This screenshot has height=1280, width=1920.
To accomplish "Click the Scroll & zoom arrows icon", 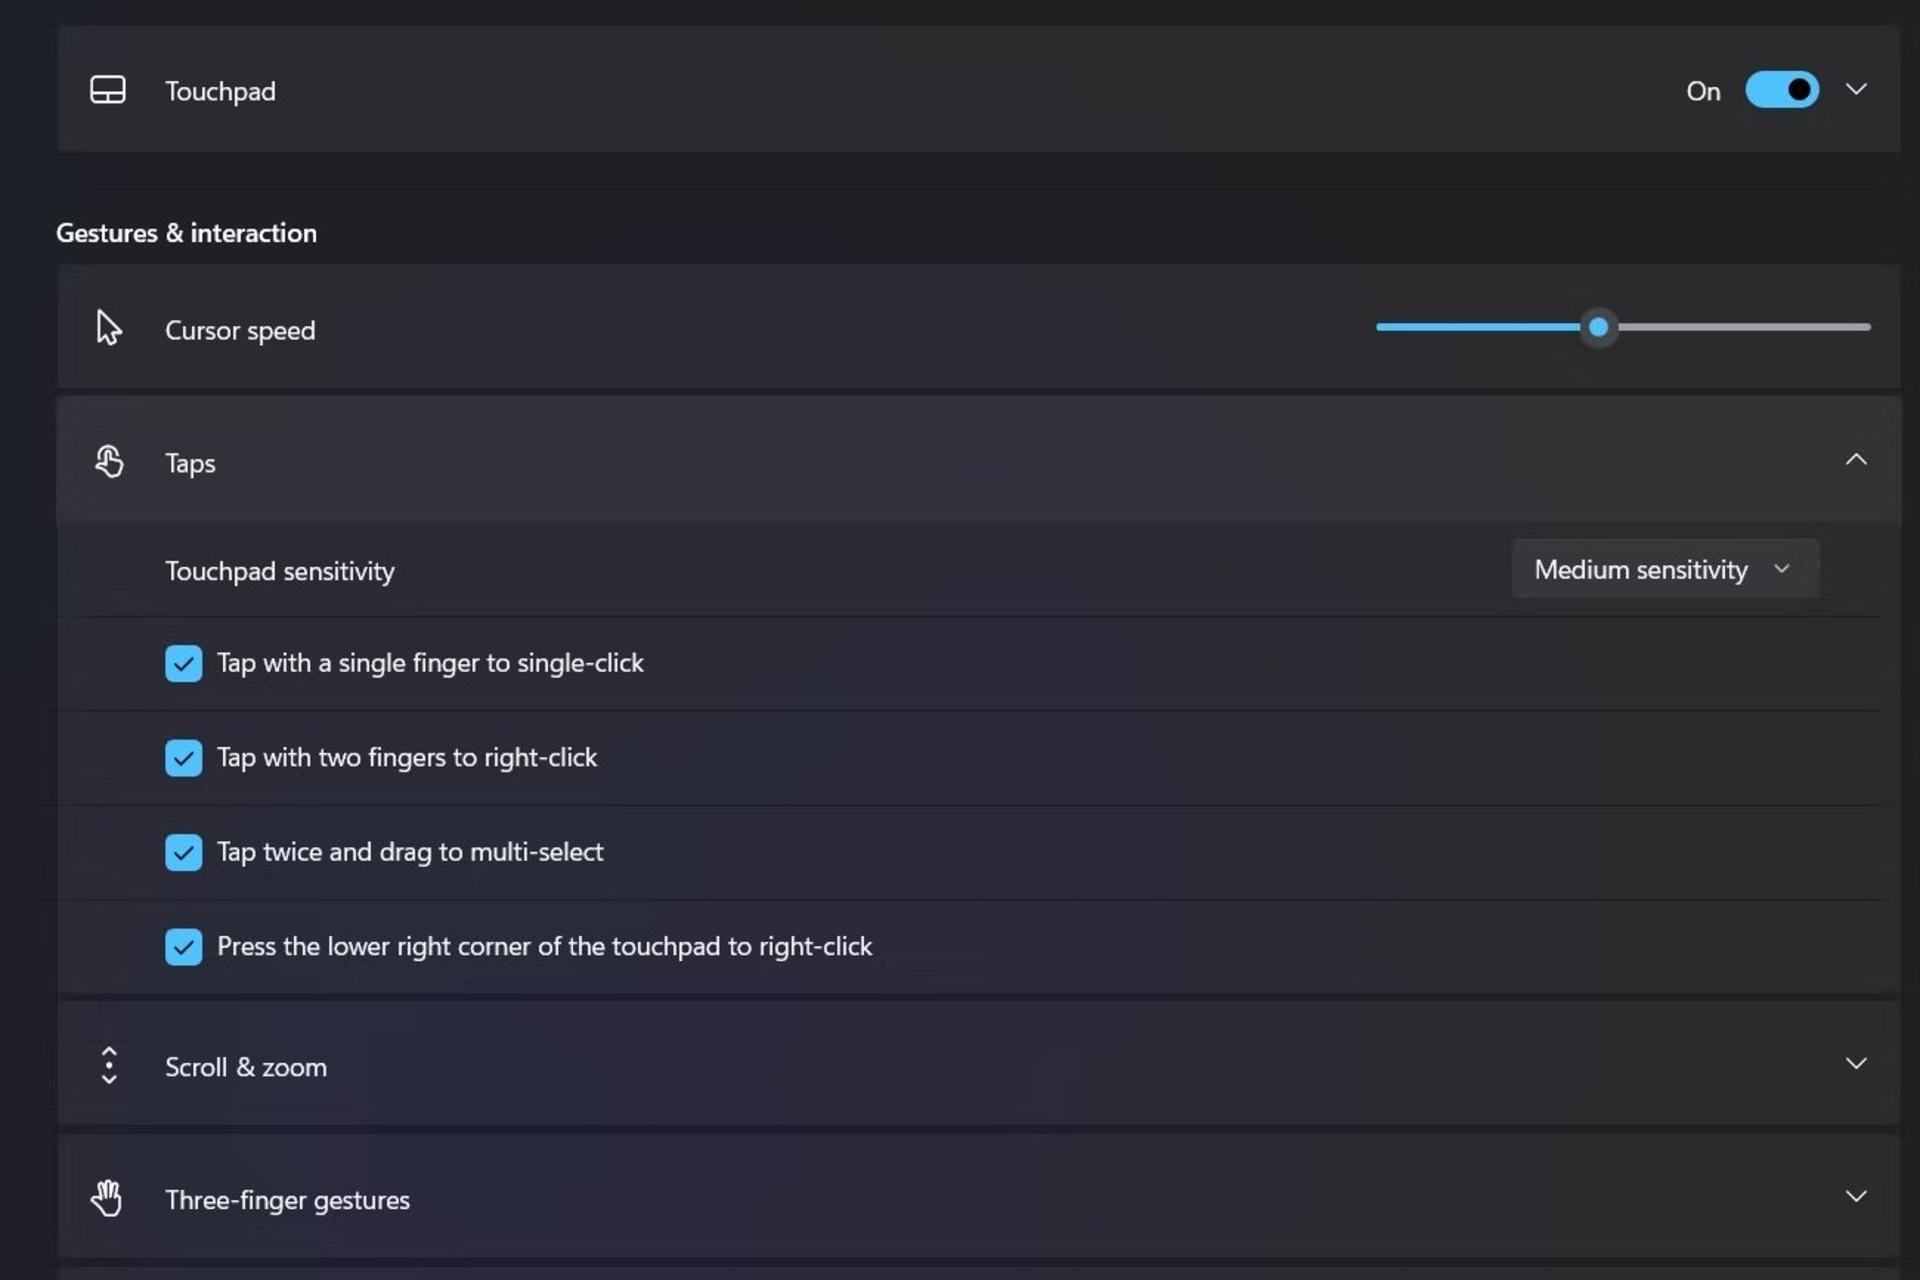I will (x=109, y=1065).
